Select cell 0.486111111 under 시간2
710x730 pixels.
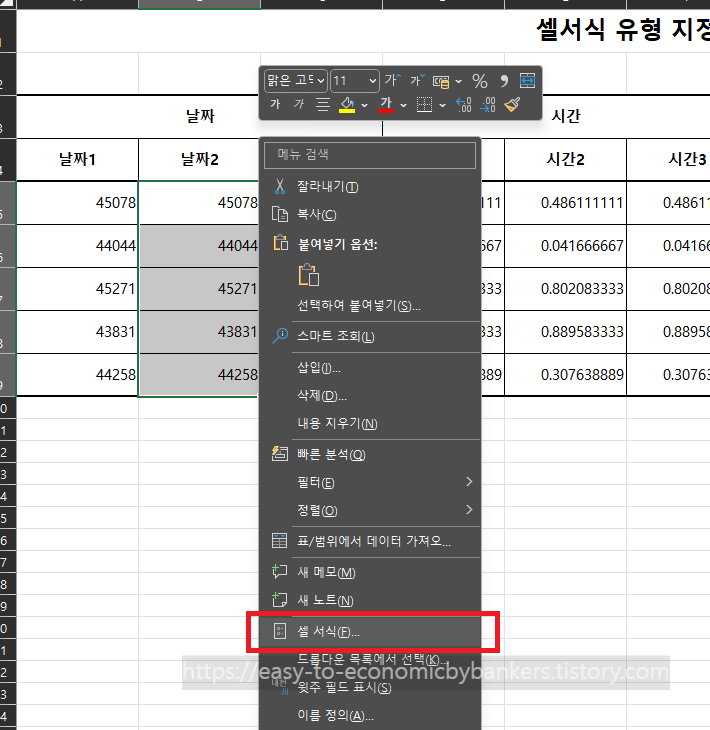pos(565,203)
